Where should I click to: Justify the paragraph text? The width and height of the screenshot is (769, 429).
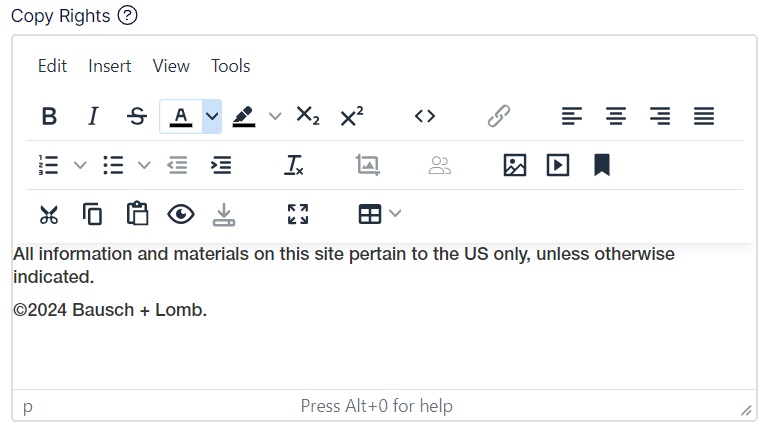[704, 116]
